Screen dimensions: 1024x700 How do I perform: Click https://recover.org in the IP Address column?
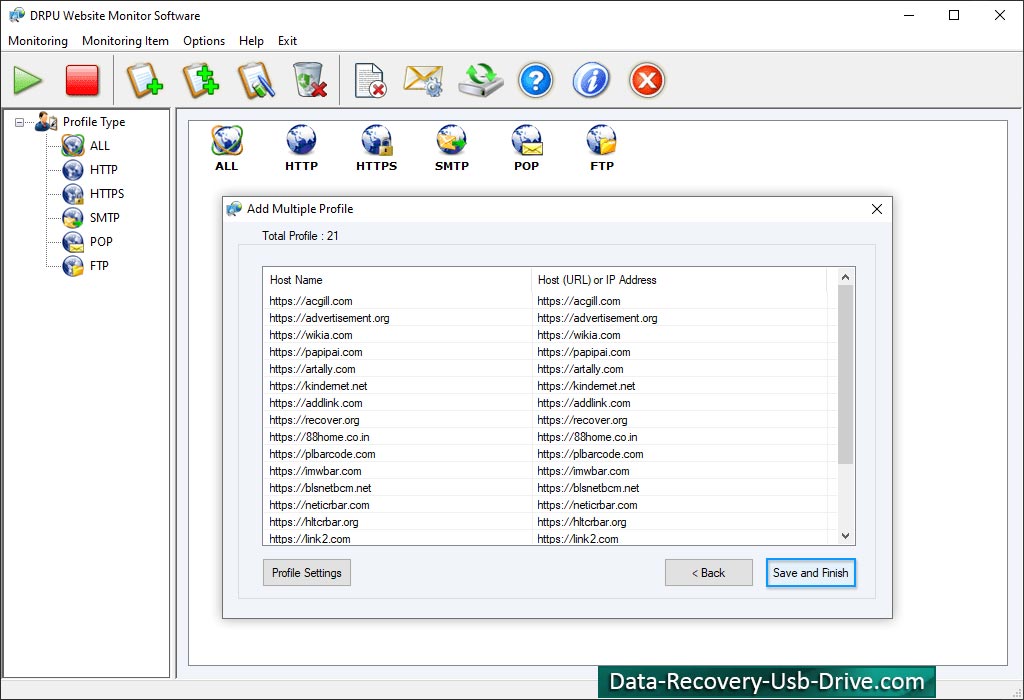click(582, 420)
